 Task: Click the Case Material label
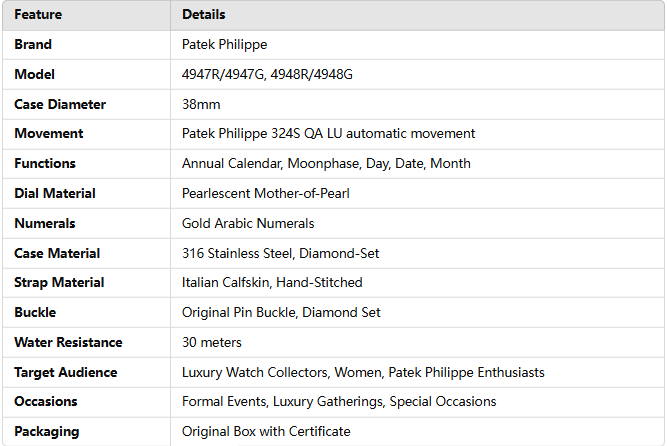(57, 253)
